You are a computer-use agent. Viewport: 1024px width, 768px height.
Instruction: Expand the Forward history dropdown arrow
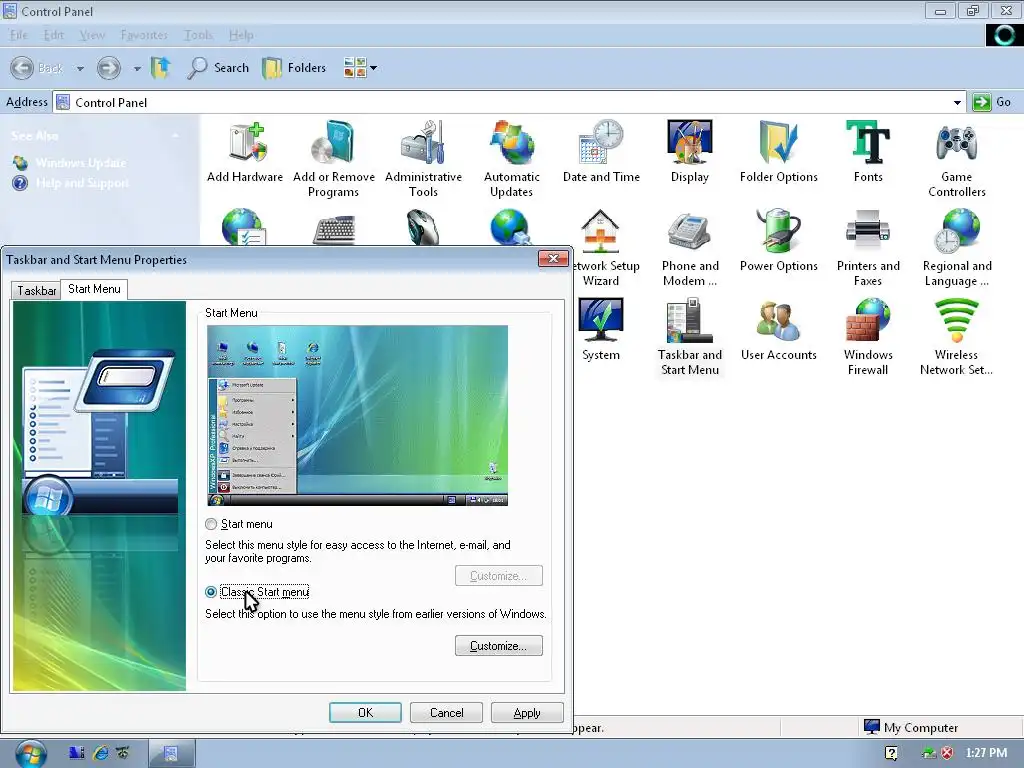(x=137, y=68)
